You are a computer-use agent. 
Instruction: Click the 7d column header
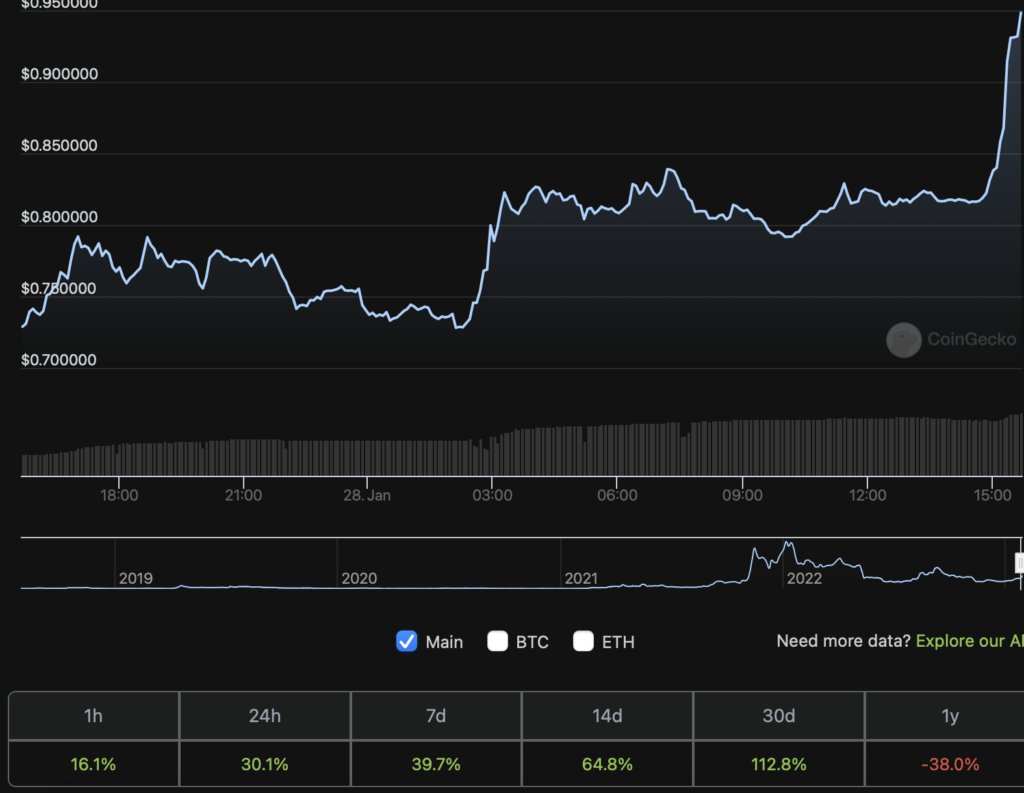(x=436, y=716)
